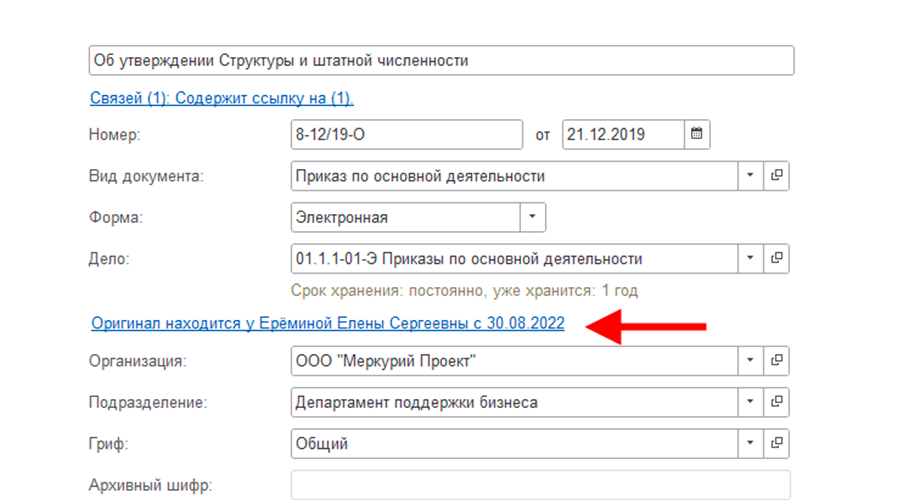The width and height of the screenshot is (900, 500).
Task: Select the Номер field 8-12/19-О
Action: (x=407, y=134)
